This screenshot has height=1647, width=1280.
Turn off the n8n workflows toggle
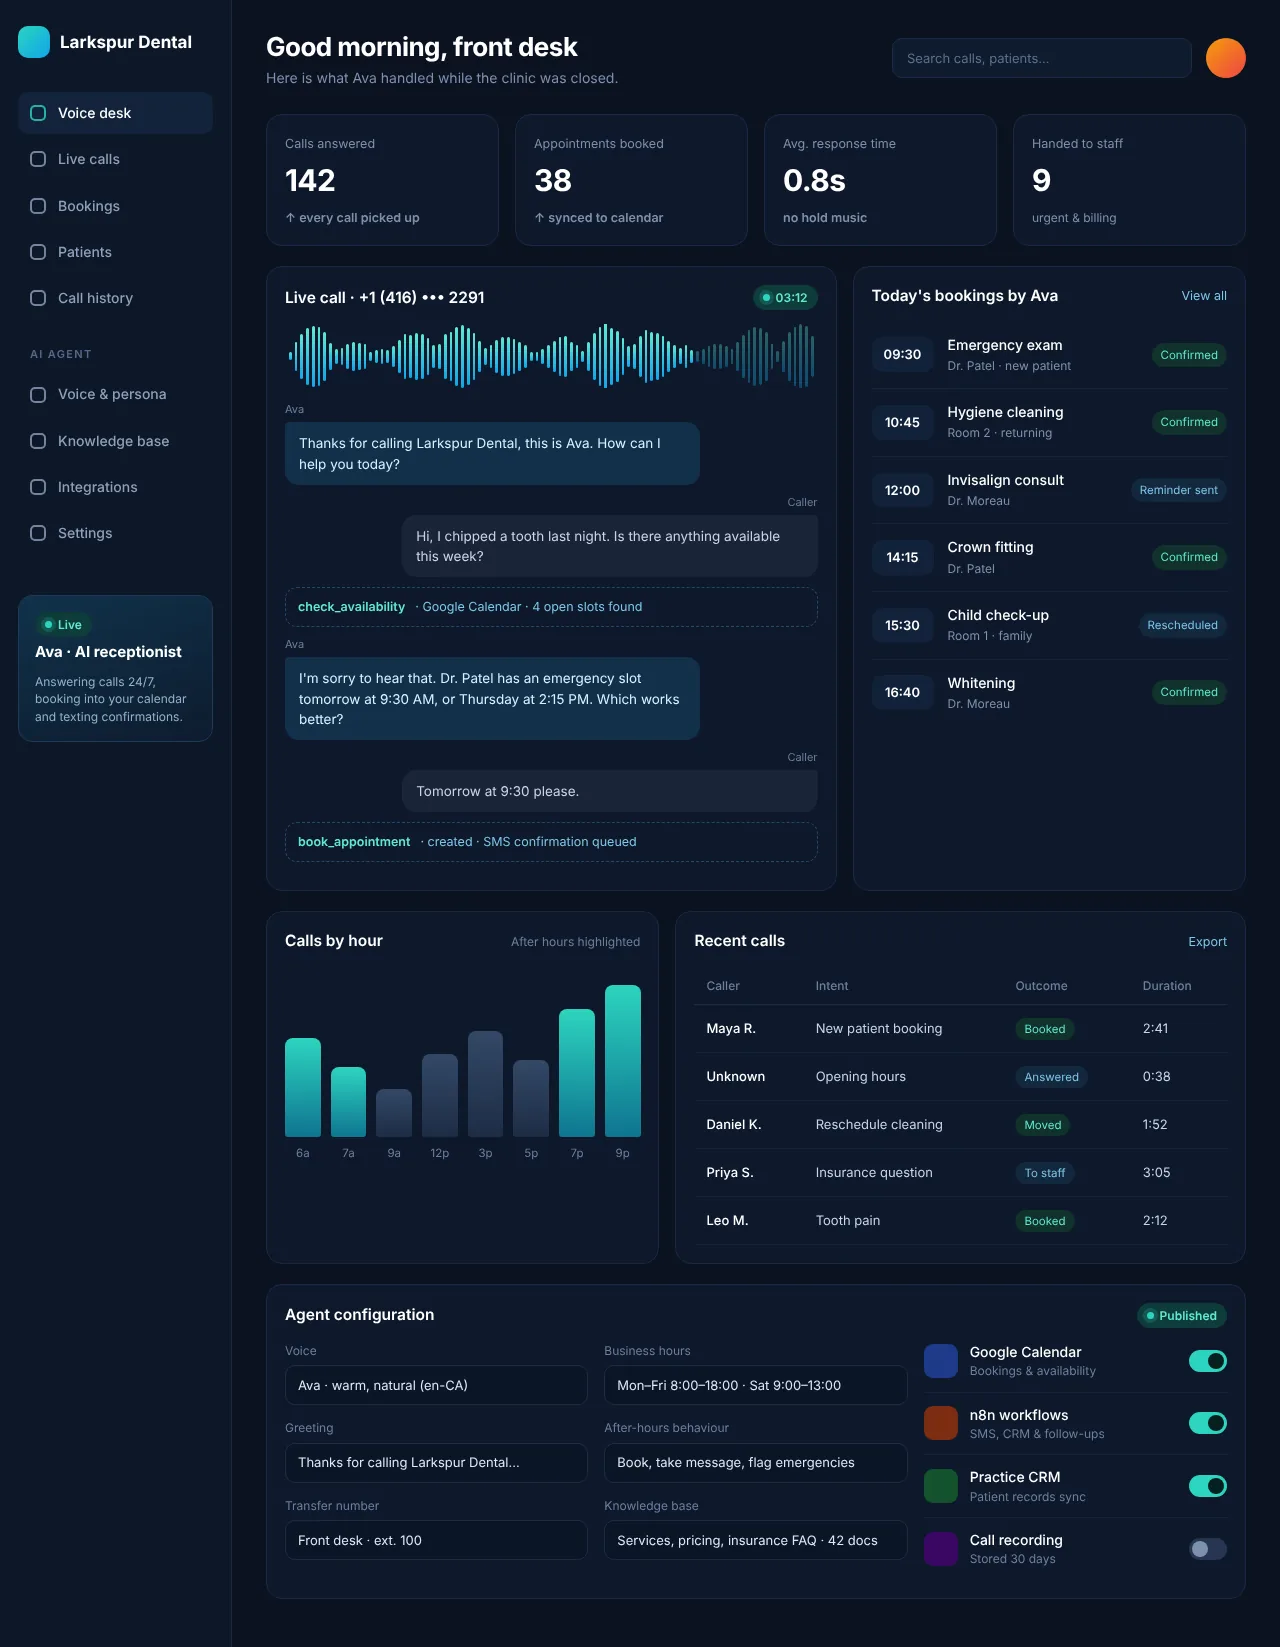pos(1208,1423)
